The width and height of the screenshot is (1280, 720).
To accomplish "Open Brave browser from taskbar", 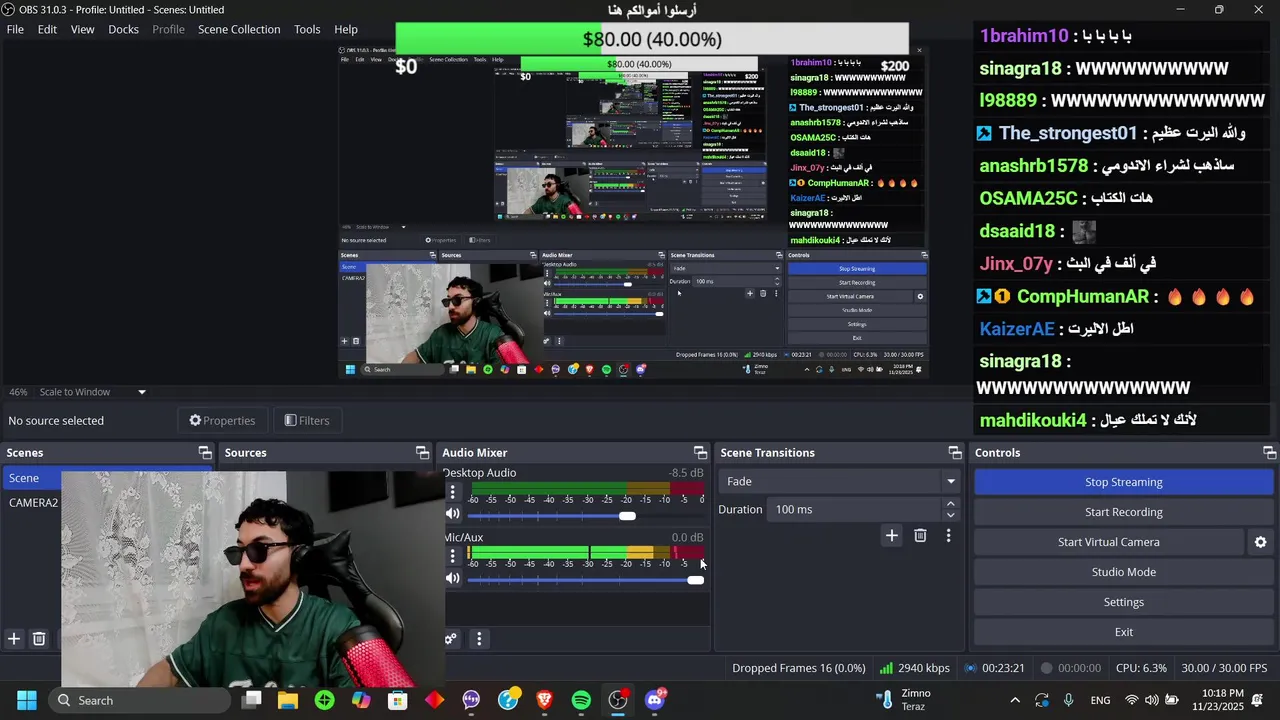I will [x=544, y=700].
